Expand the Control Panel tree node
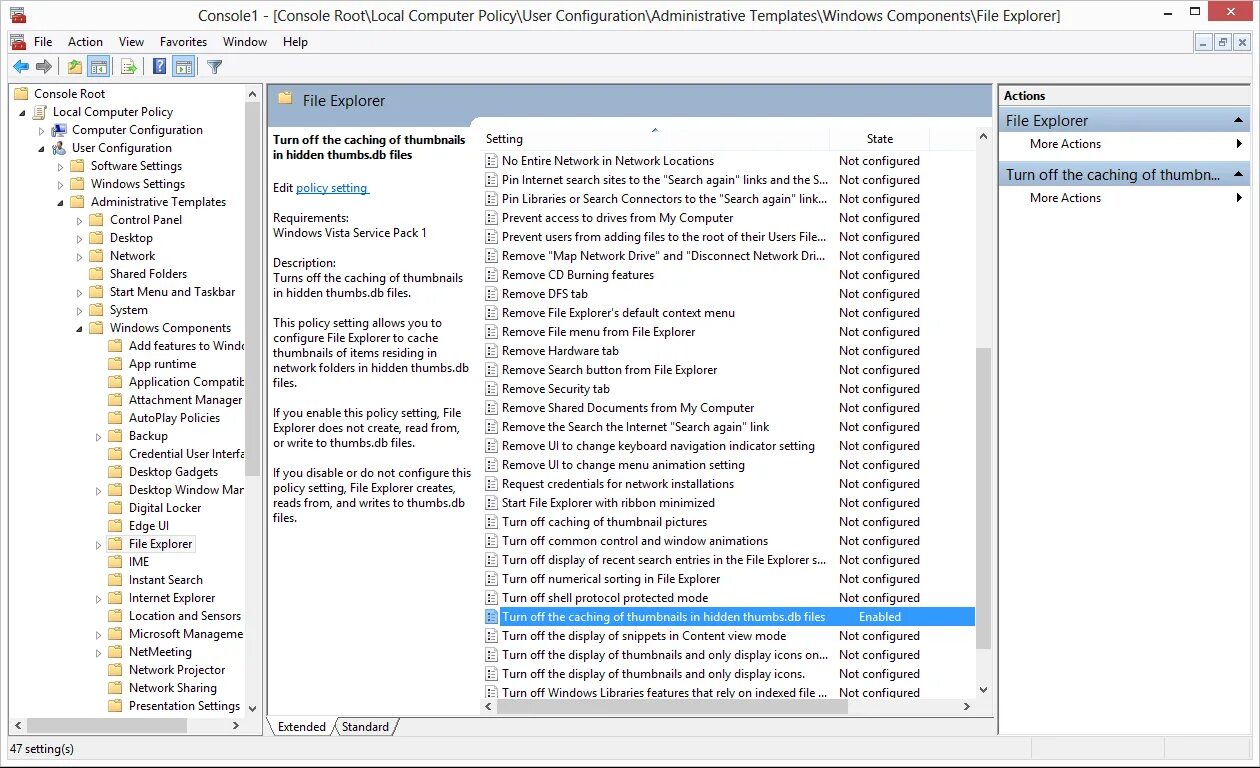 click(80, 221)
